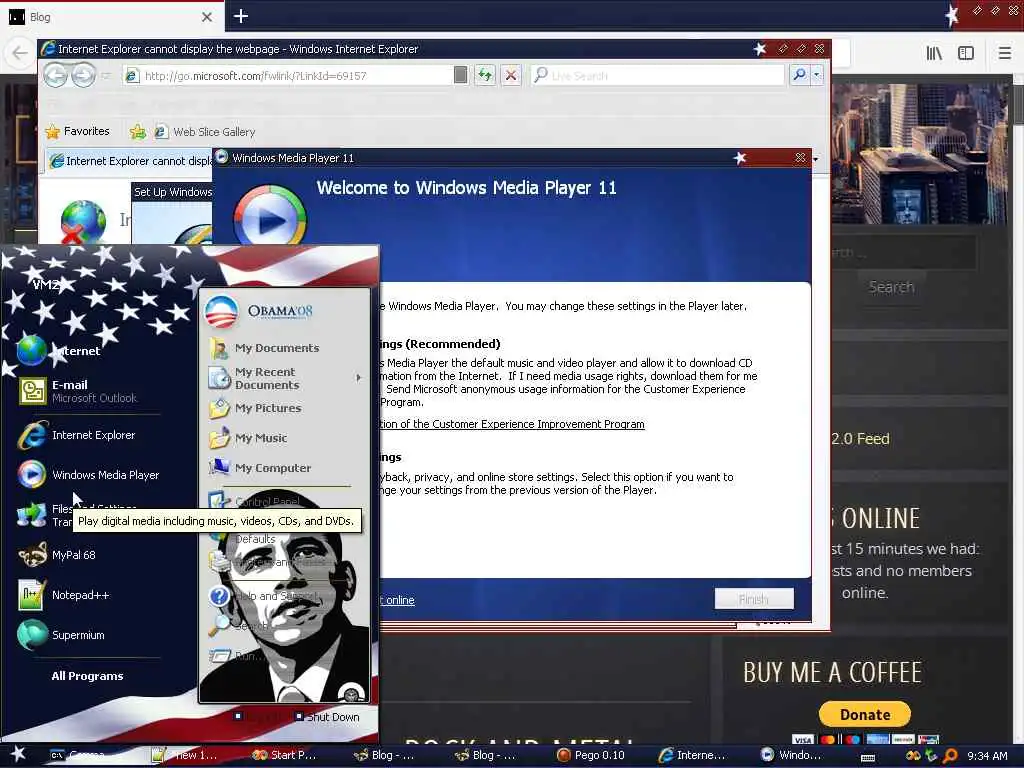1024x768 pixels.
Task: Click the keyboard tray icon
Action: pyautogui.click(x=868, y=758)
